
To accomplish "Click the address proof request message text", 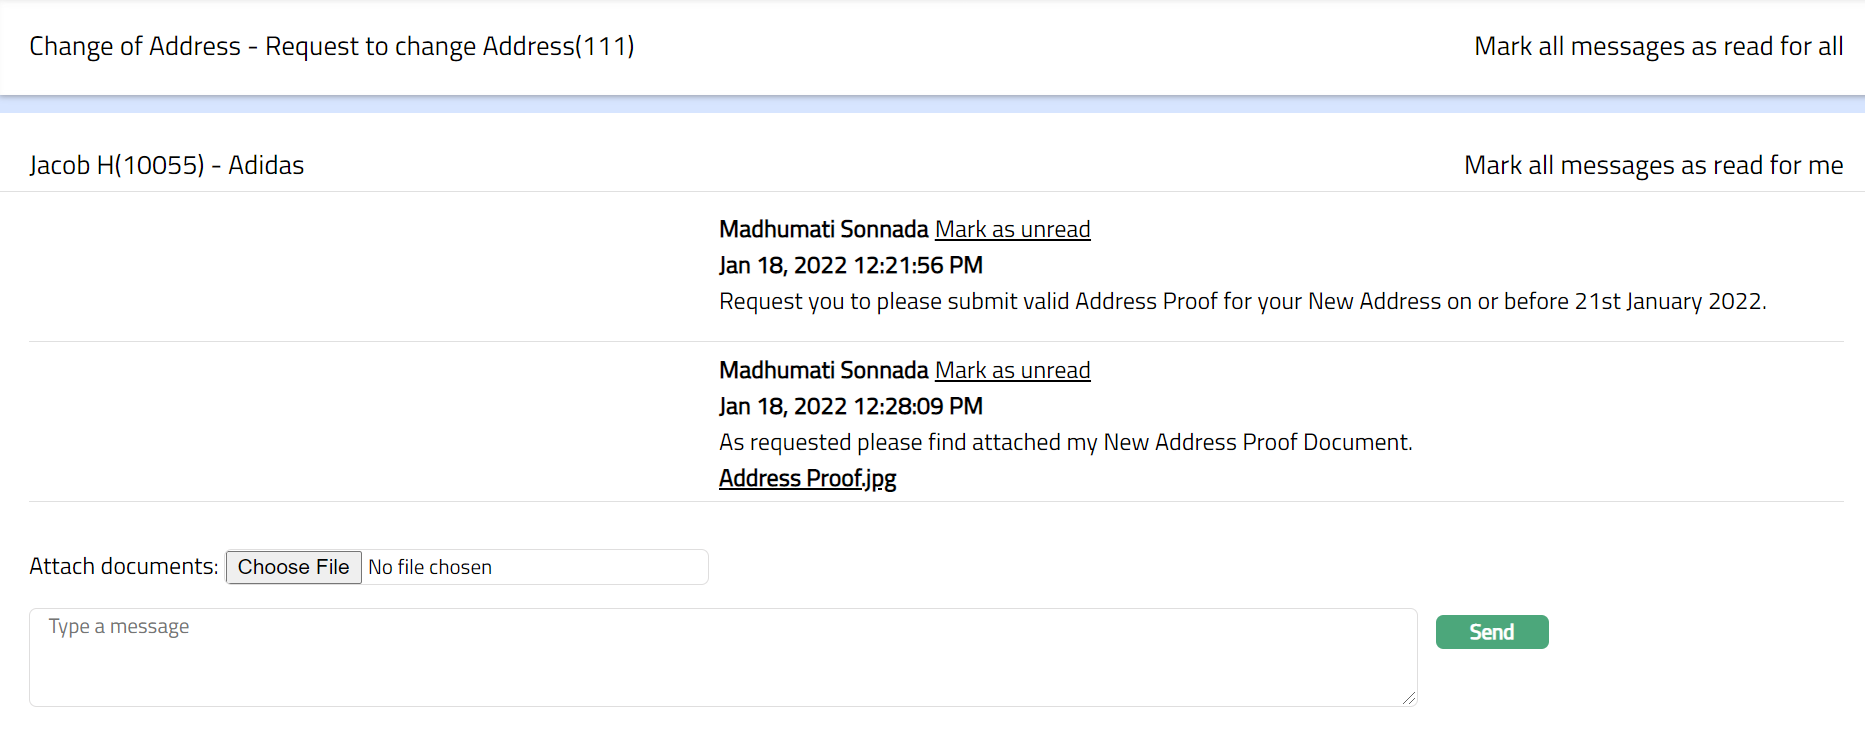I will tap(1242, 302).
